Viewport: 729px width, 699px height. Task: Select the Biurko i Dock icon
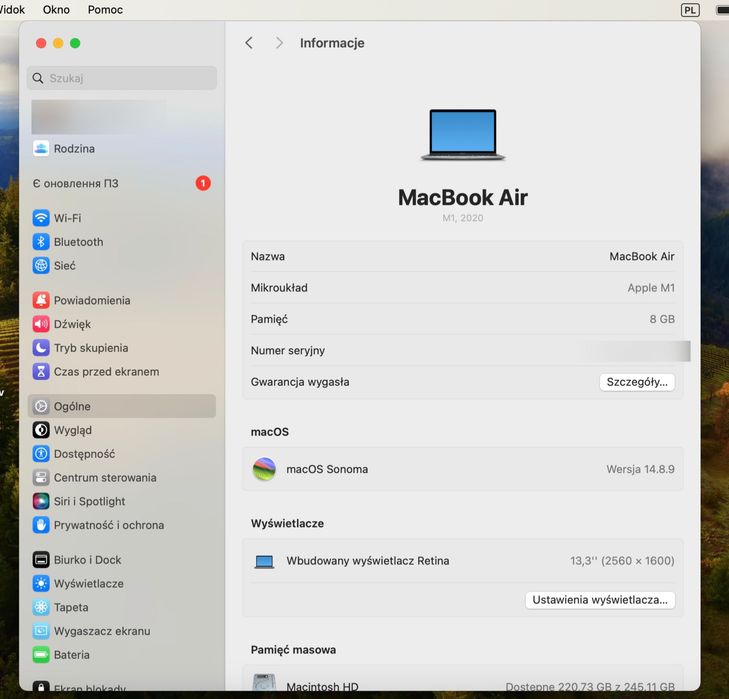pyautogui.click(x=41, y=559)
